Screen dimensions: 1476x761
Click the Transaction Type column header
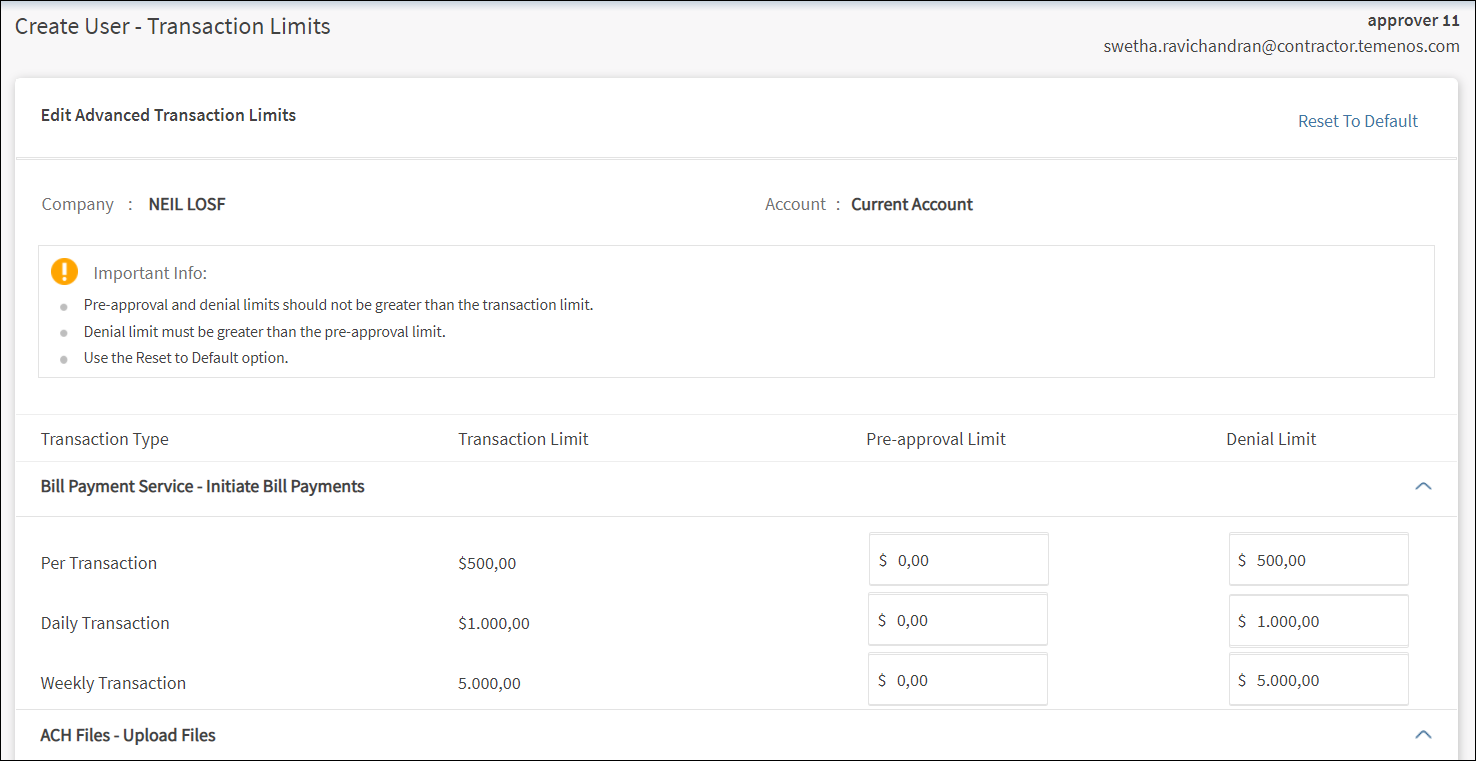105,439
